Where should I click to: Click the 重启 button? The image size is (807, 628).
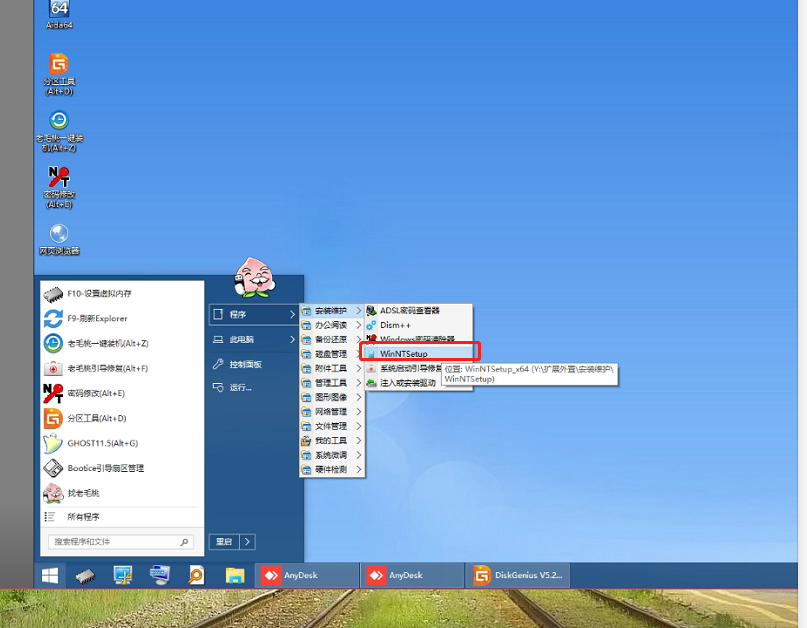224,542
